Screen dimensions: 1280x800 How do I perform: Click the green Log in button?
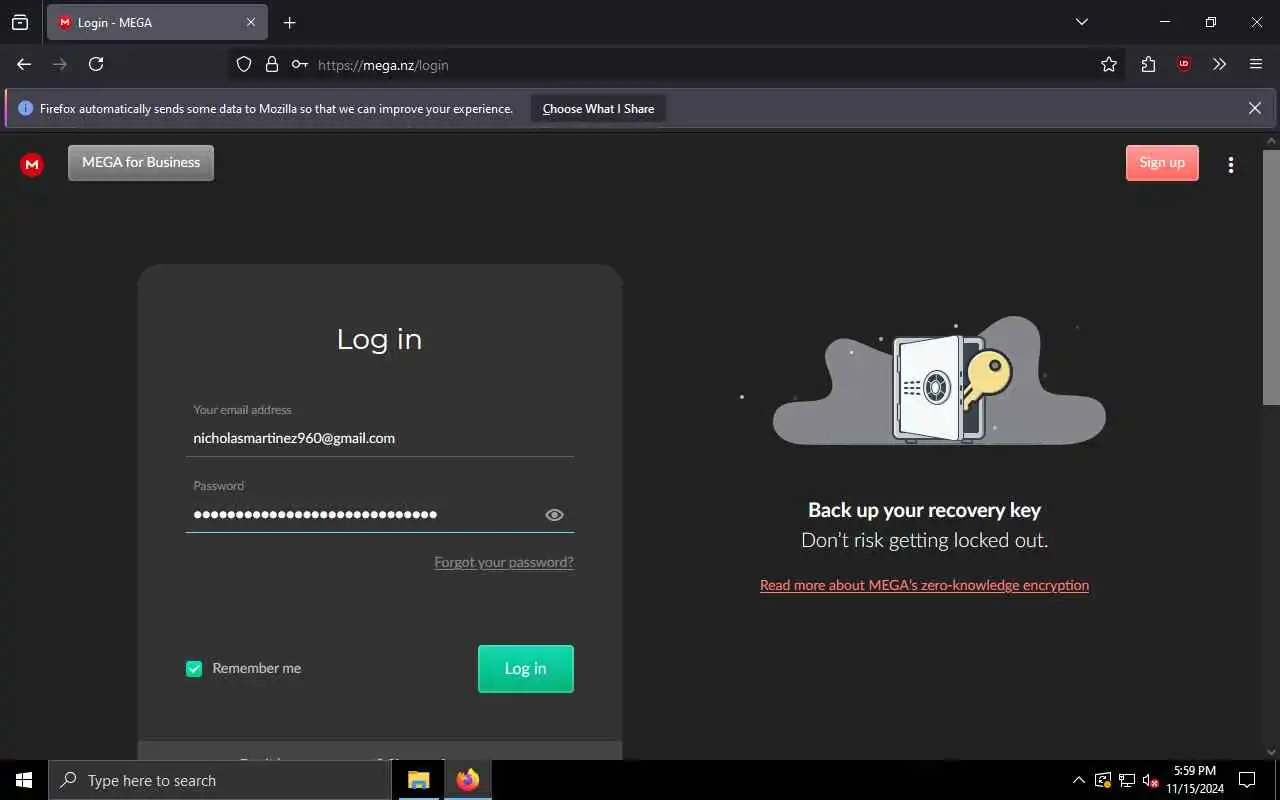[526, 669]
